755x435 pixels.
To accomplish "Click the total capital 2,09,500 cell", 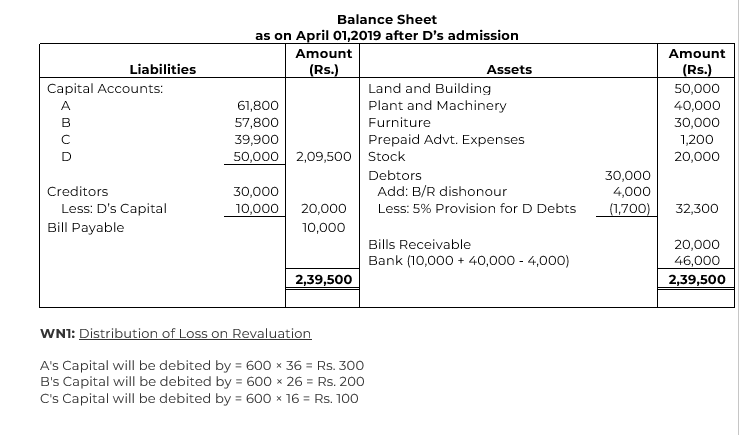I will pyautogui.click(x=324, y=157).
